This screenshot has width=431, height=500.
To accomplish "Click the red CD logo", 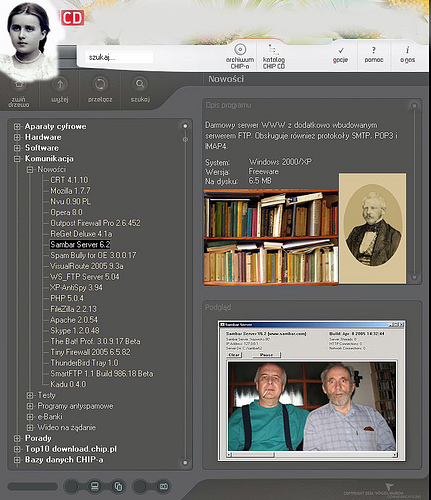I will click(72, 18).
